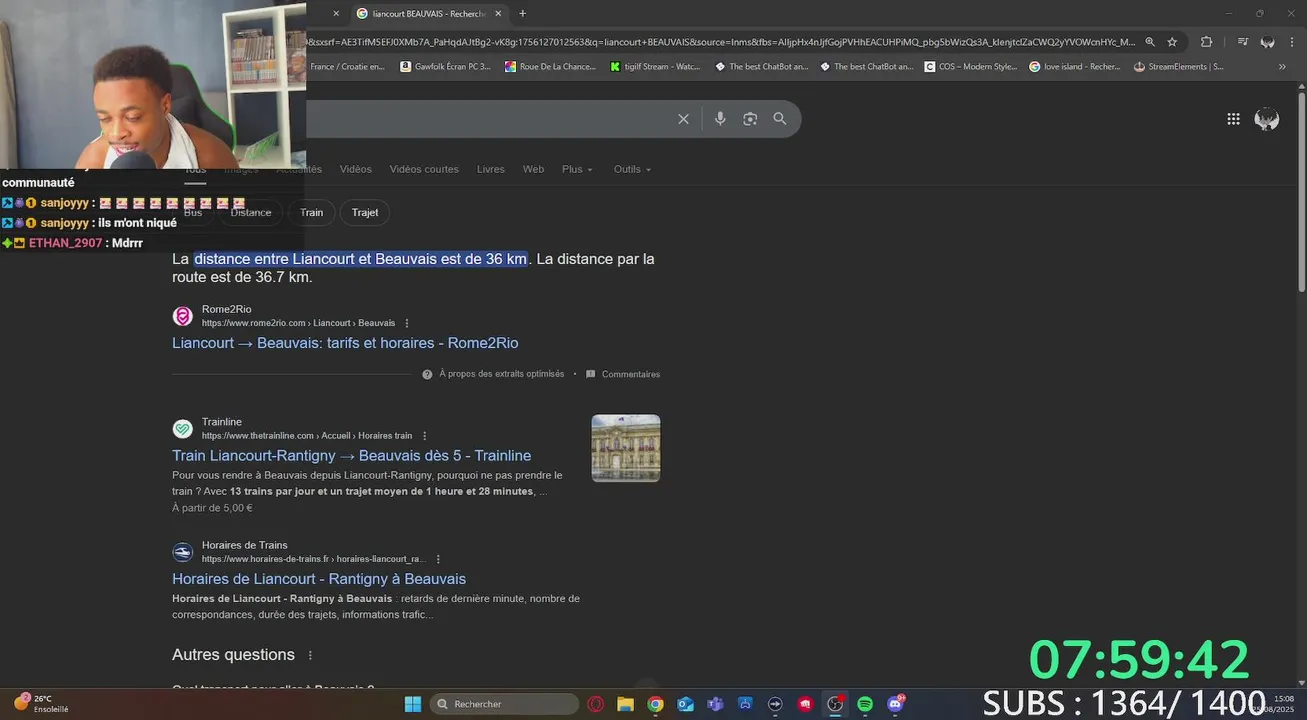Open OBS Studio from the taskbar
Viewport: 1307px width, 720px height.
tap(835, 704)
